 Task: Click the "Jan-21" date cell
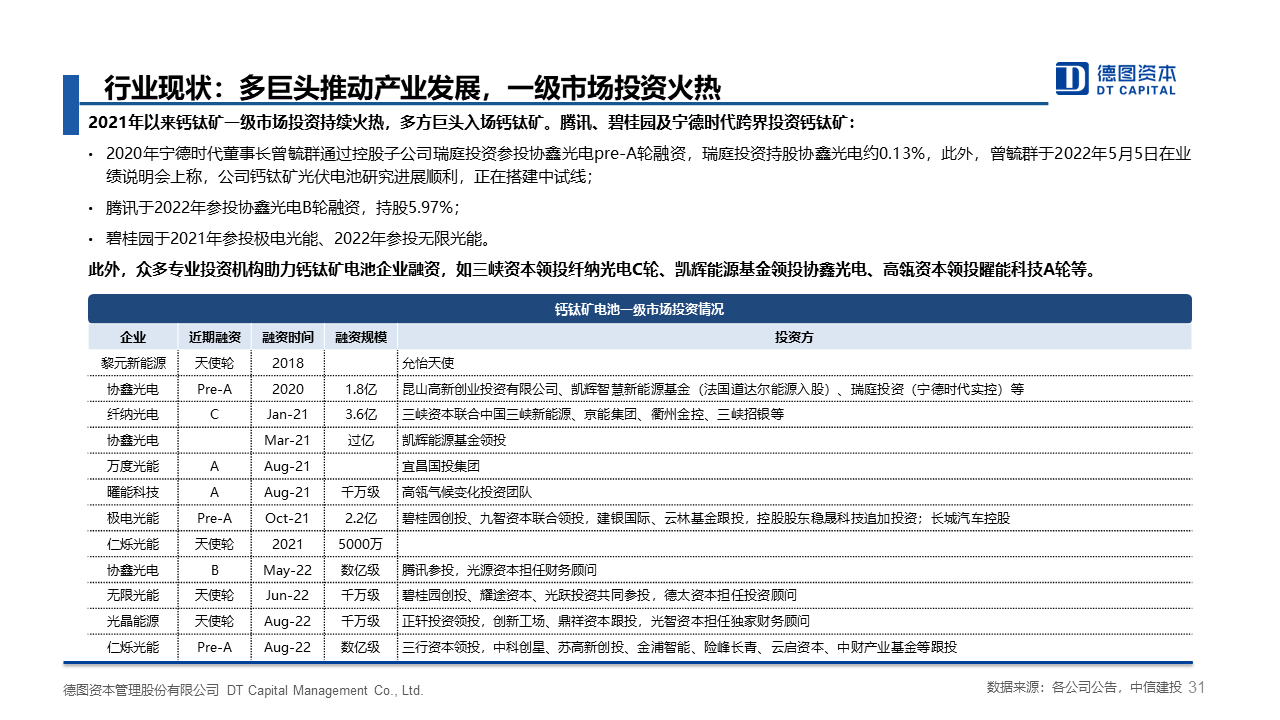coord(288,414)
